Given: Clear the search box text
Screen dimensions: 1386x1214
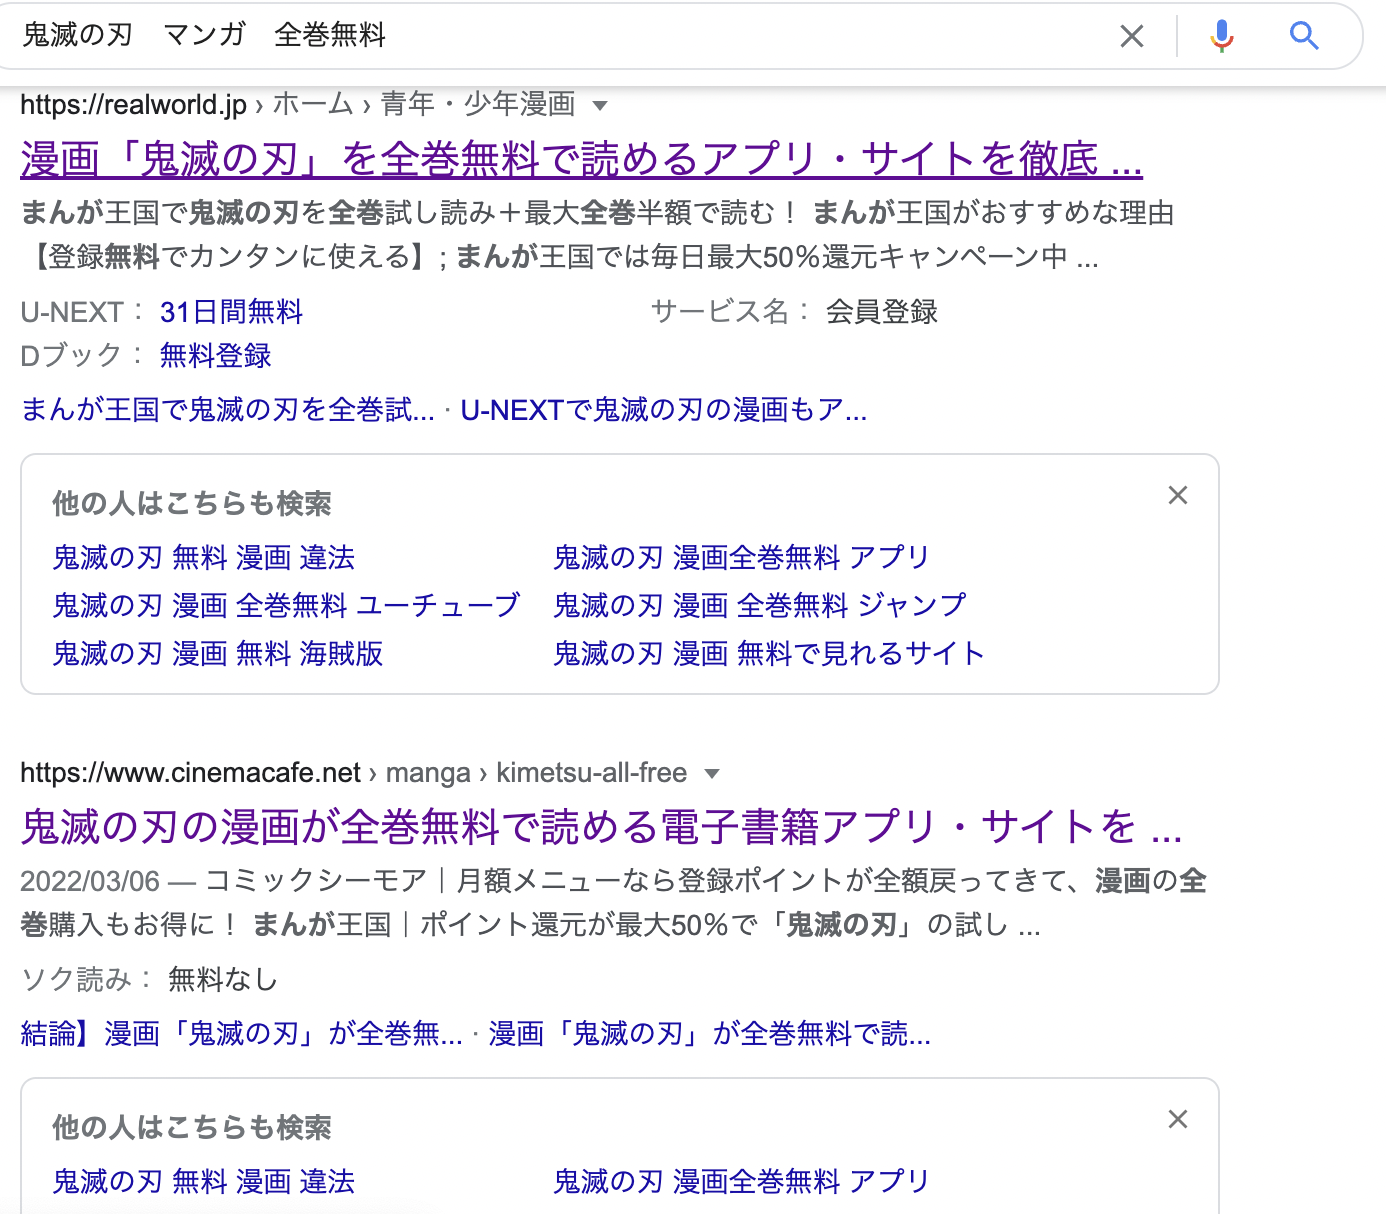Looking at the screenshot, I should [1131, 37].
